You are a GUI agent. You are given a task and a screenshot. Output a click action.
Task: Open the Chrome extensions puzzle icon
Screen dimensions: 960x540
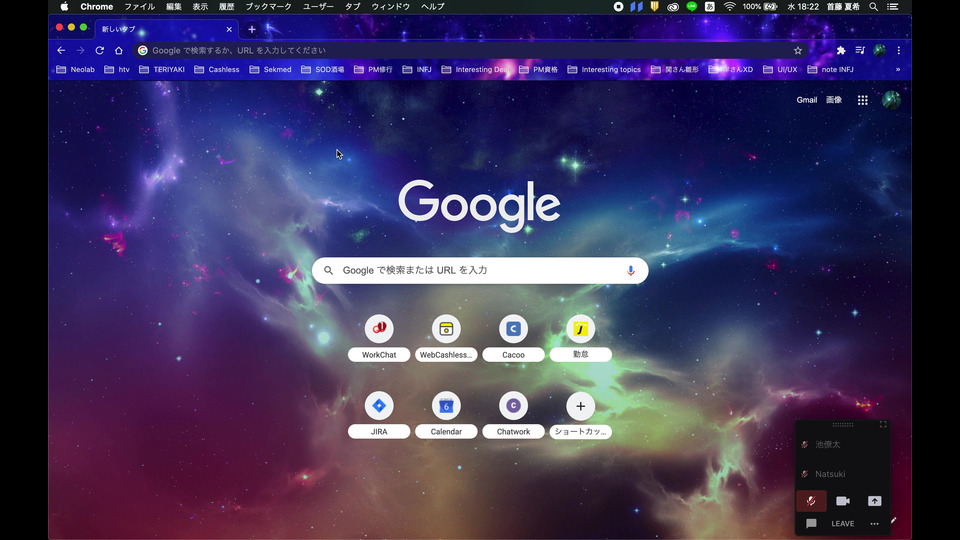pos(841,51)
